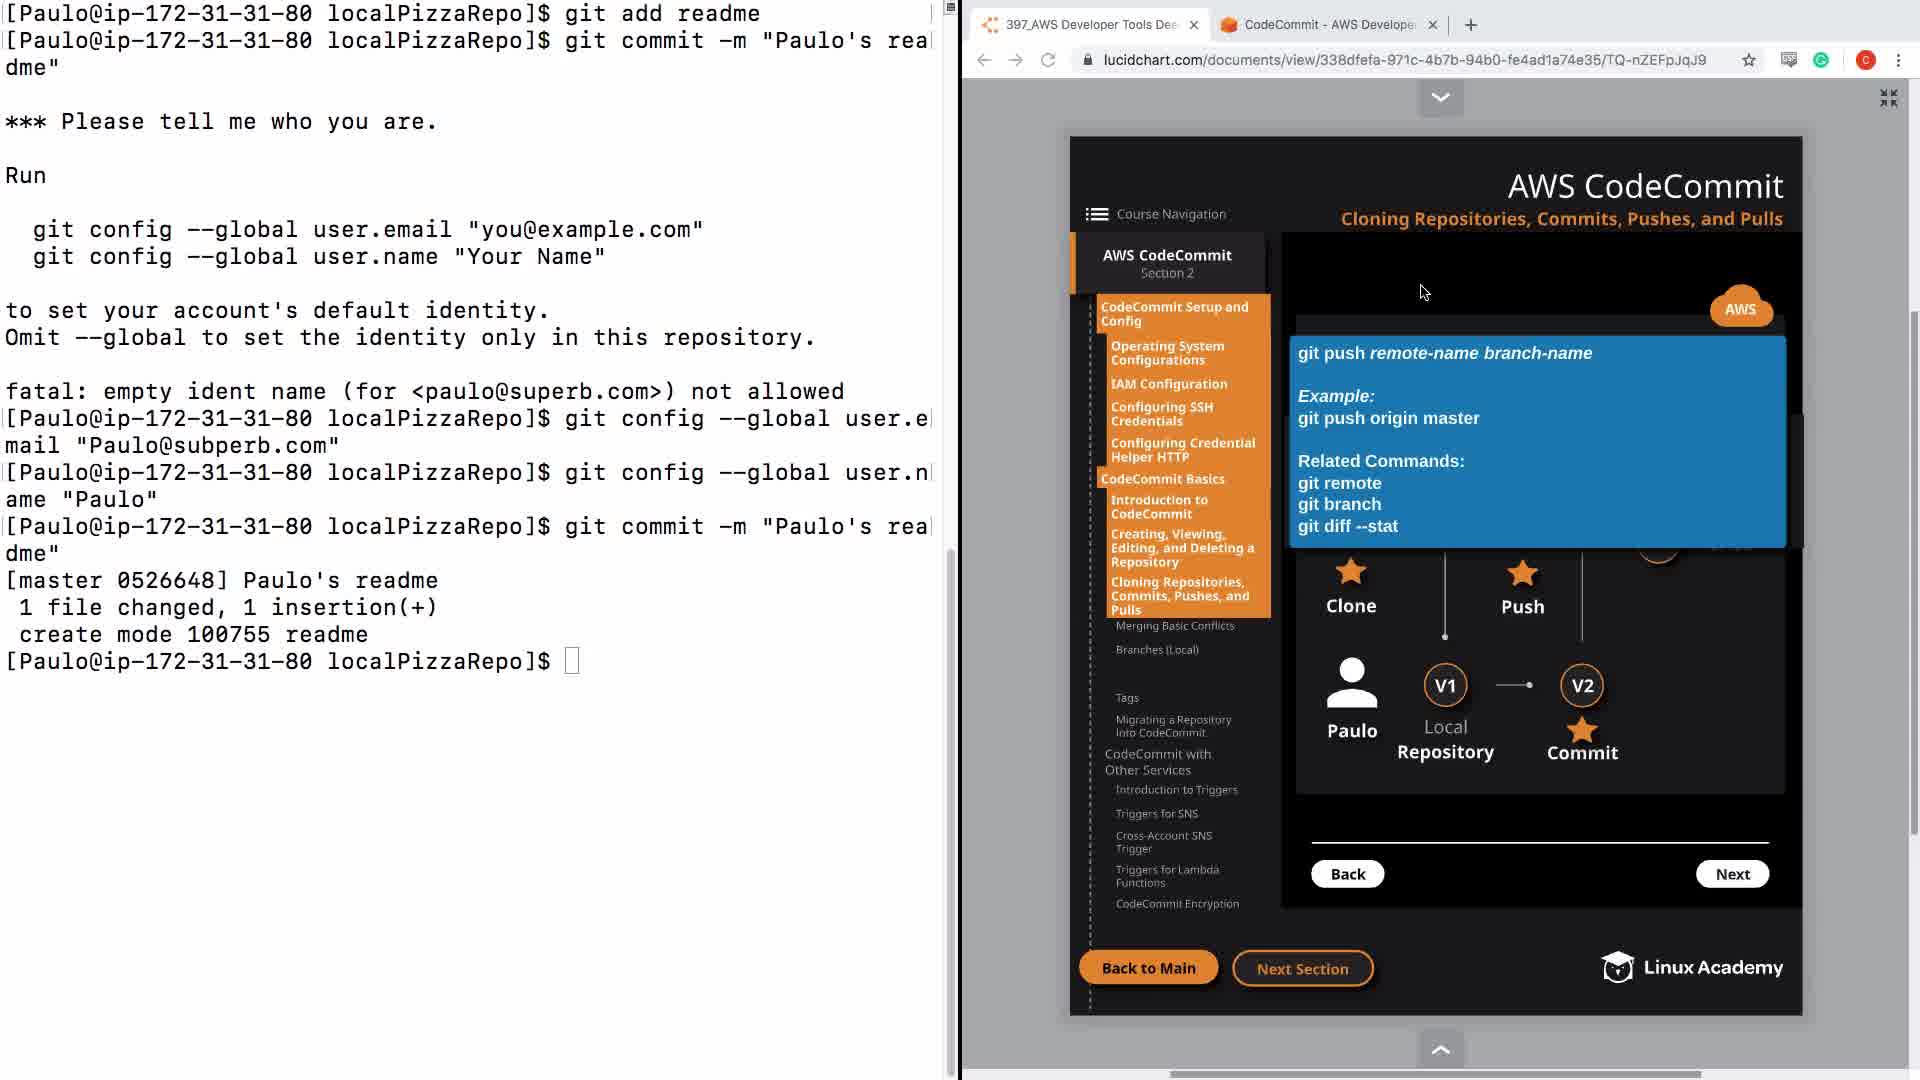Click the Clone star icon
The width and height of the screenshot is (1920, 1080).
click(x=1350, y=572)
